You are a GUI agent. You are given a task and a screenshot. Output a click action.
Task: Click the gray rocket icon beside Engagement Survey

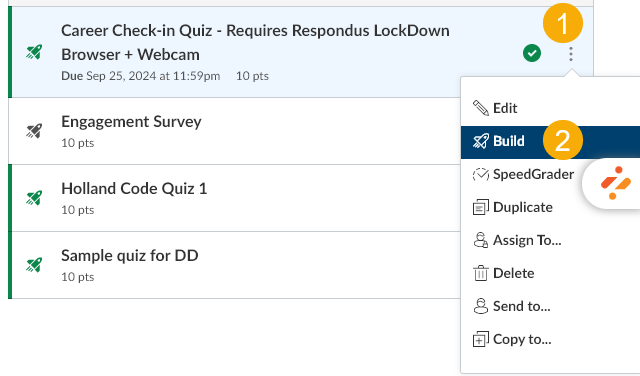34,131
